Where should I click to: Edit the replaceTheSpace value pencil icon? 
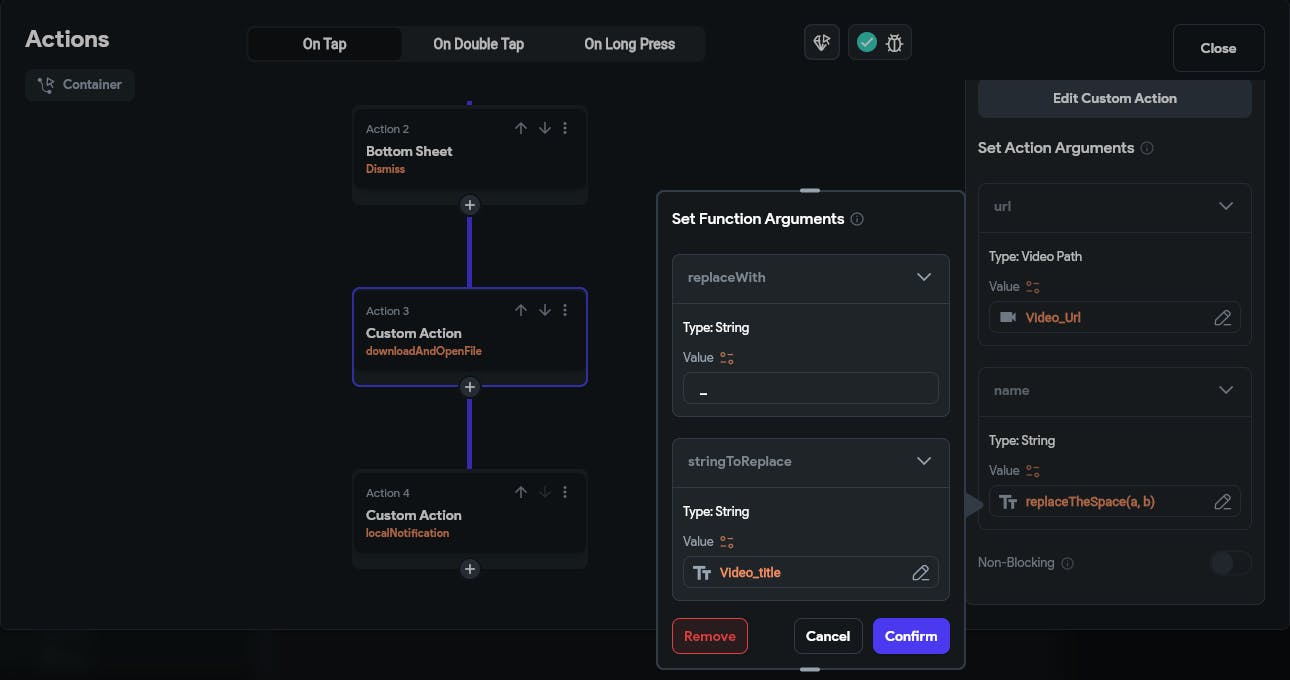[x=1222, y=502]
